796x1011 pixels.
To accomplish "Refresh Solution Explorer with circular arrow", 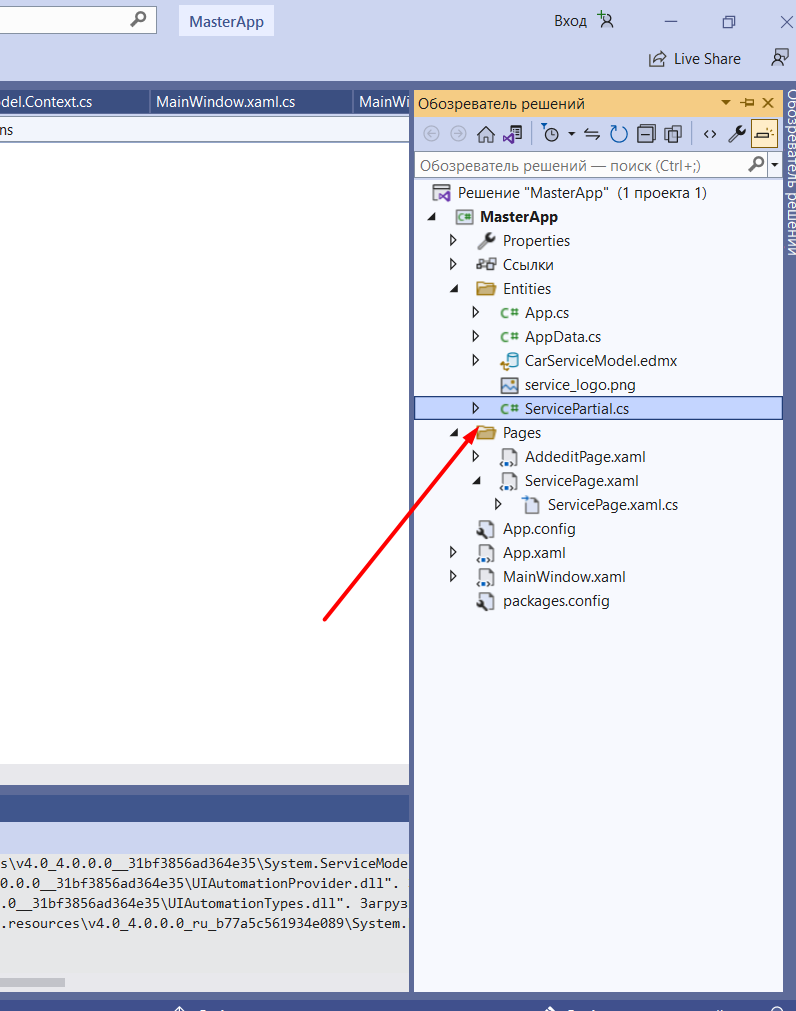I will [x=618, y=134].
